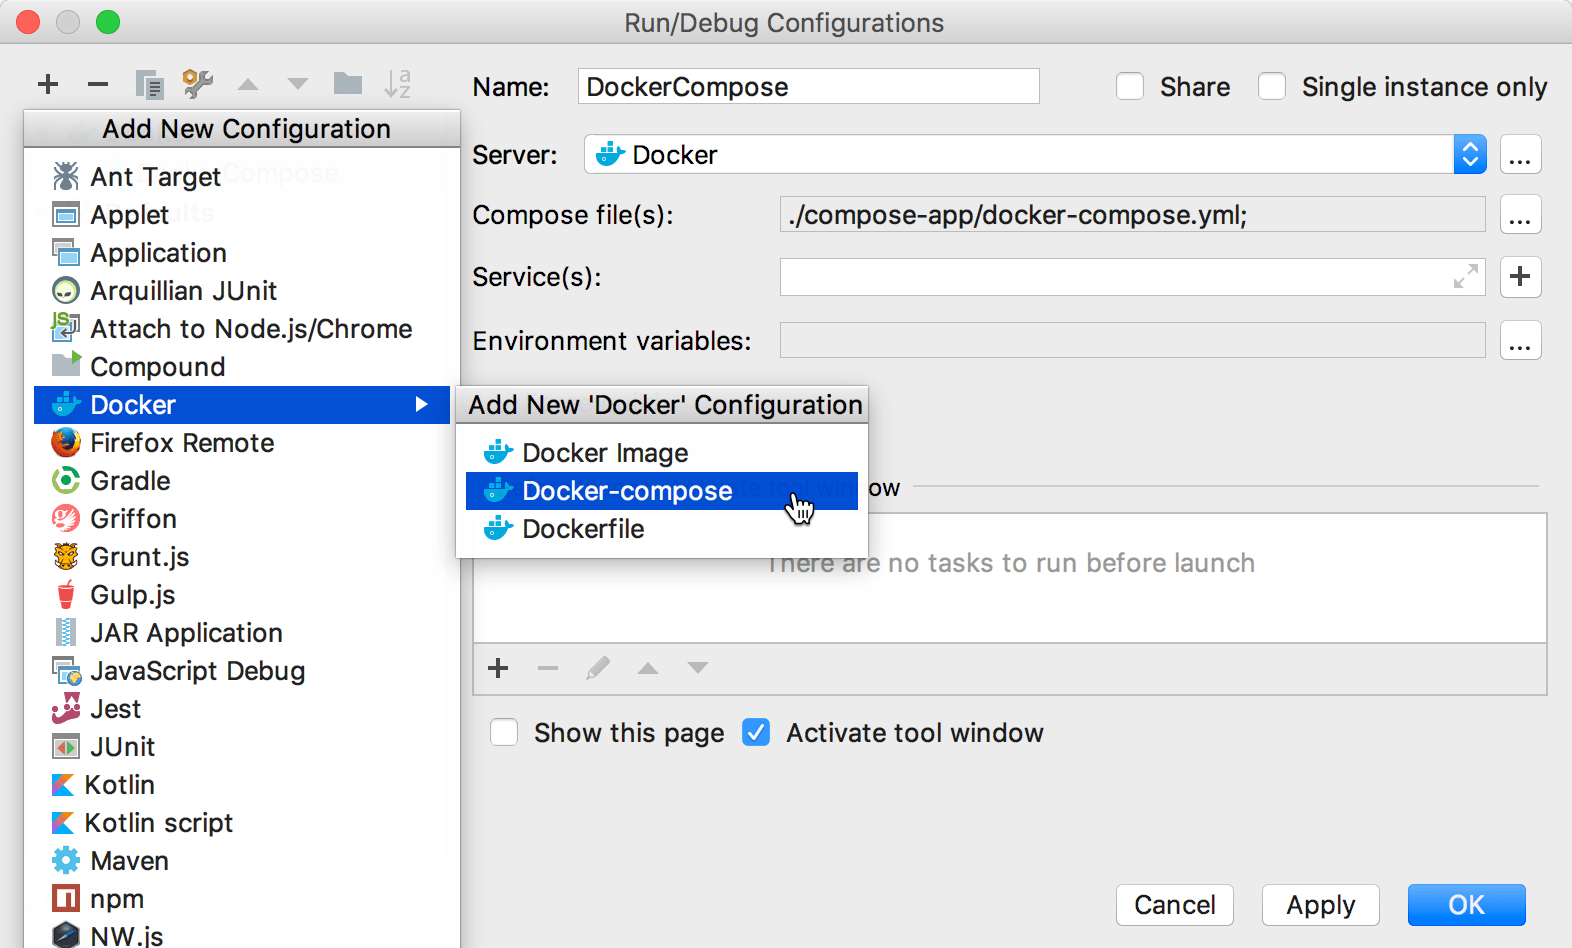Screen dimensions: 1572x948
Task: Edit Environment variables with ellipsis button
Action: 1520,341
